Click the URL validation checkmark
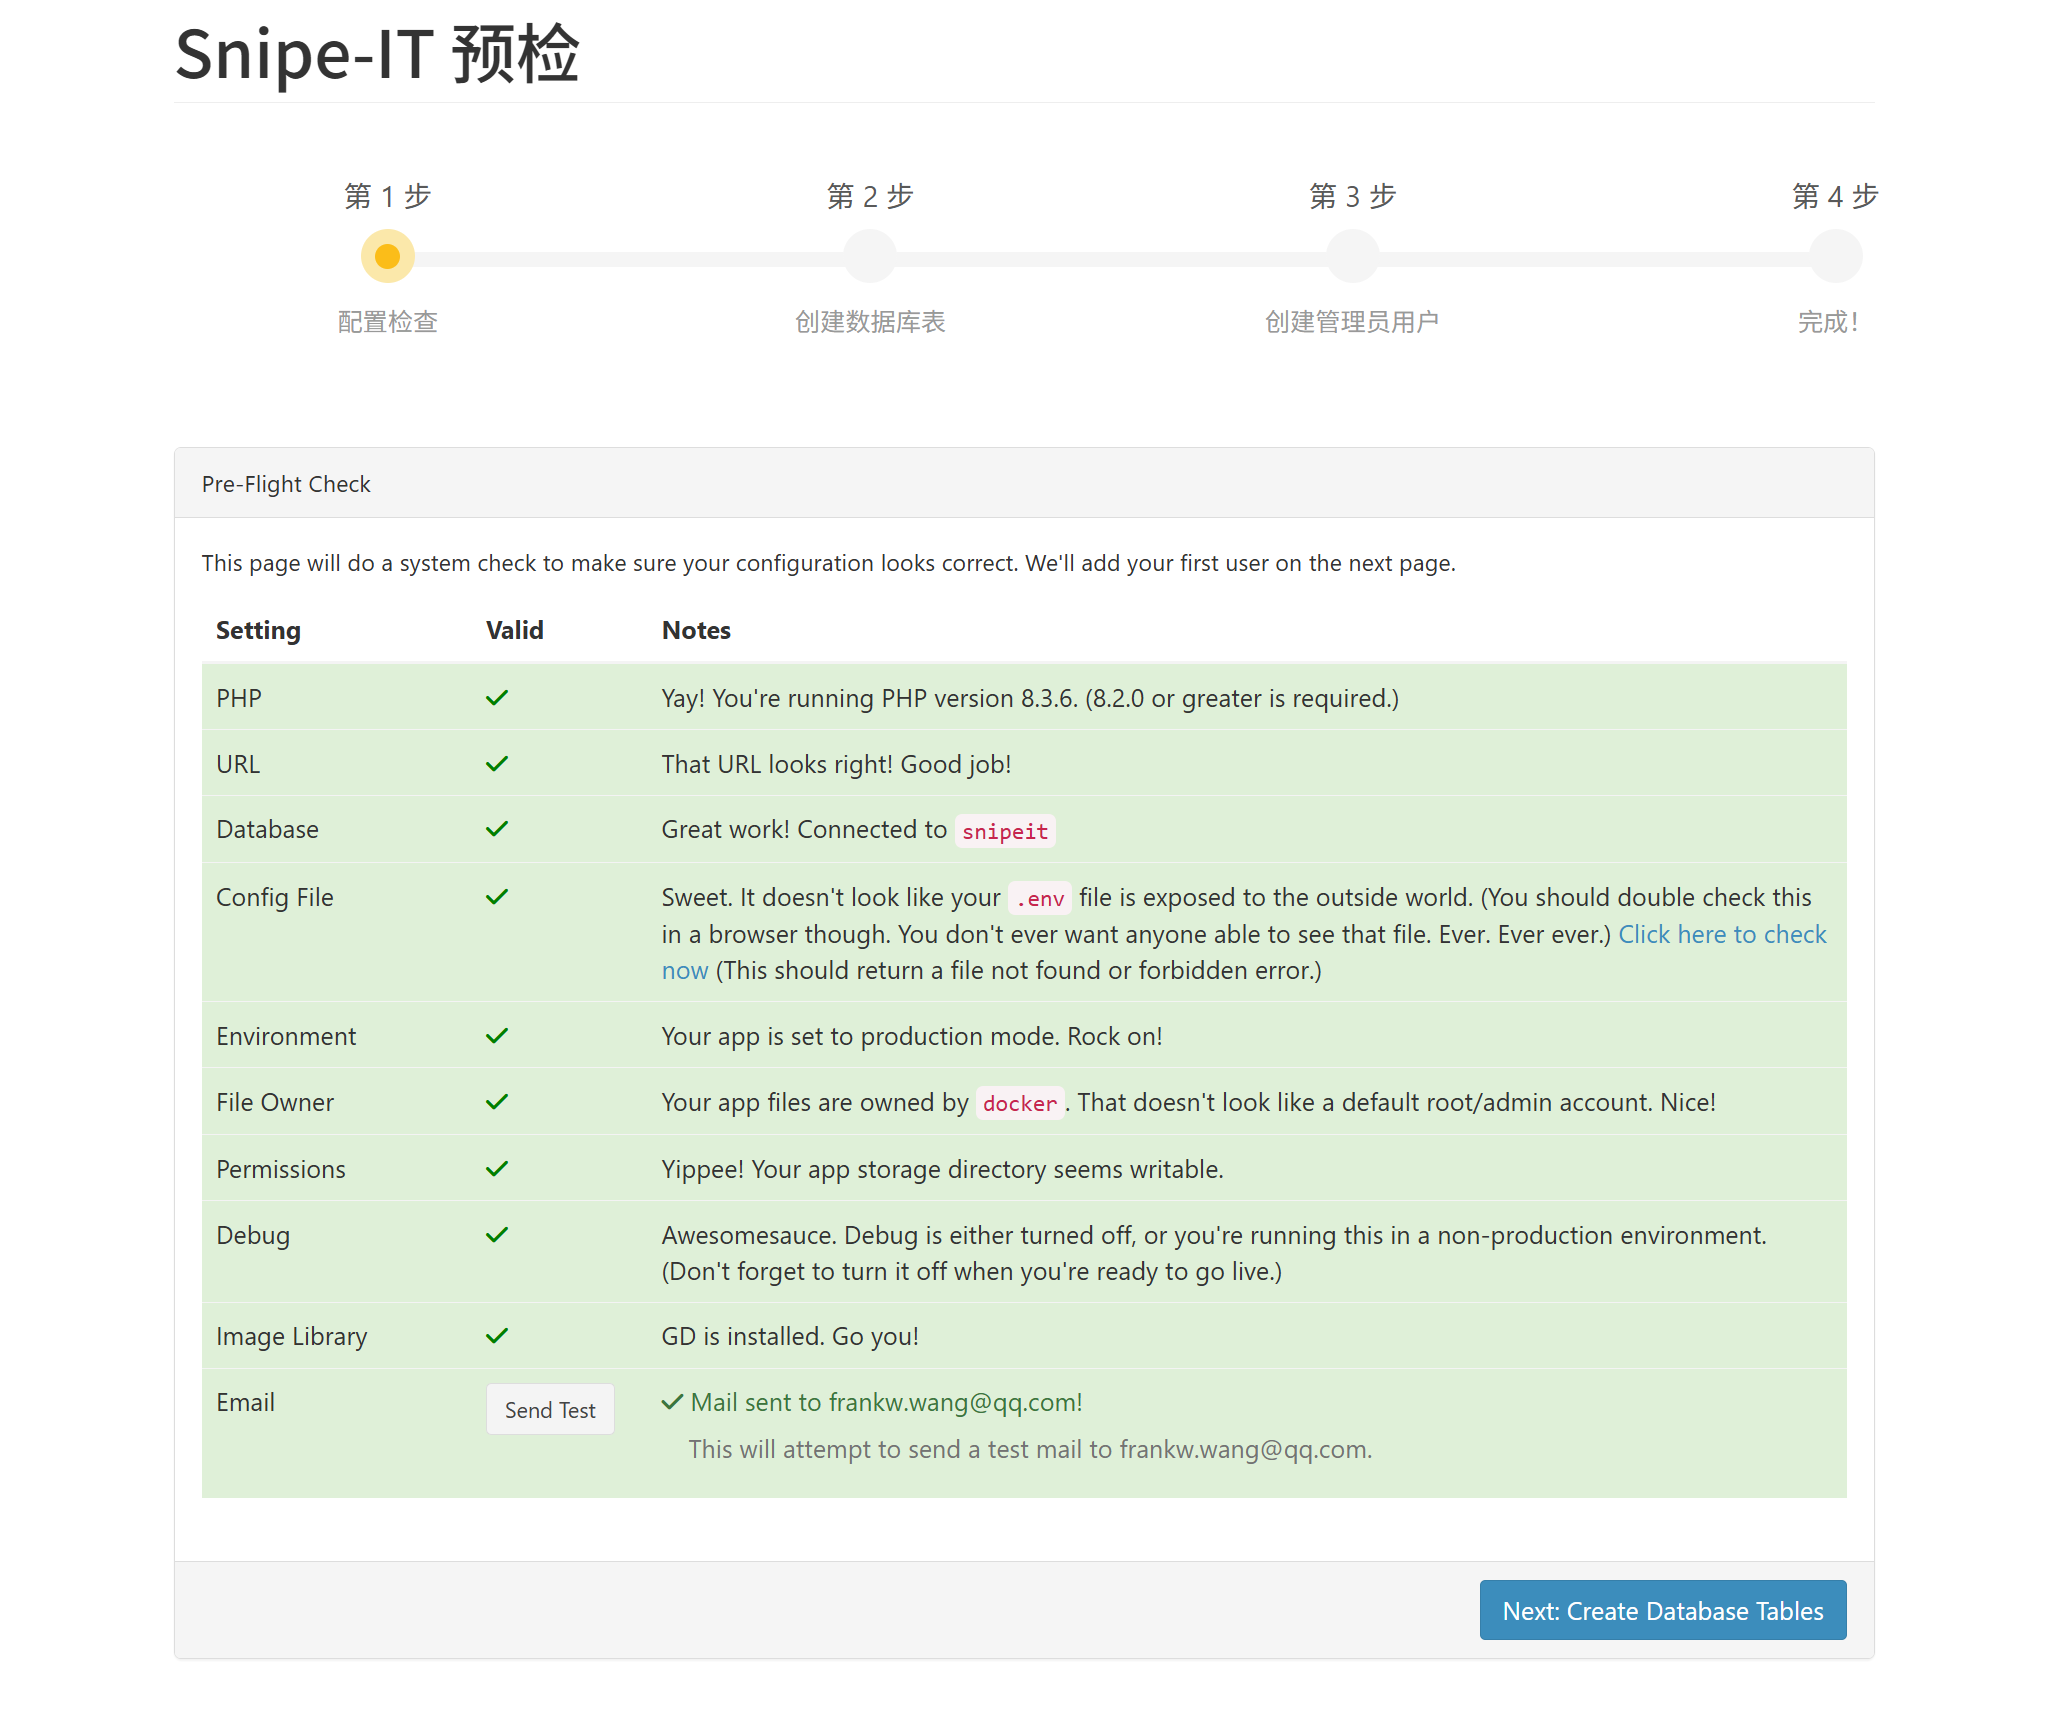Viewport: 2063px width, 1711px height. click(496, 763)
